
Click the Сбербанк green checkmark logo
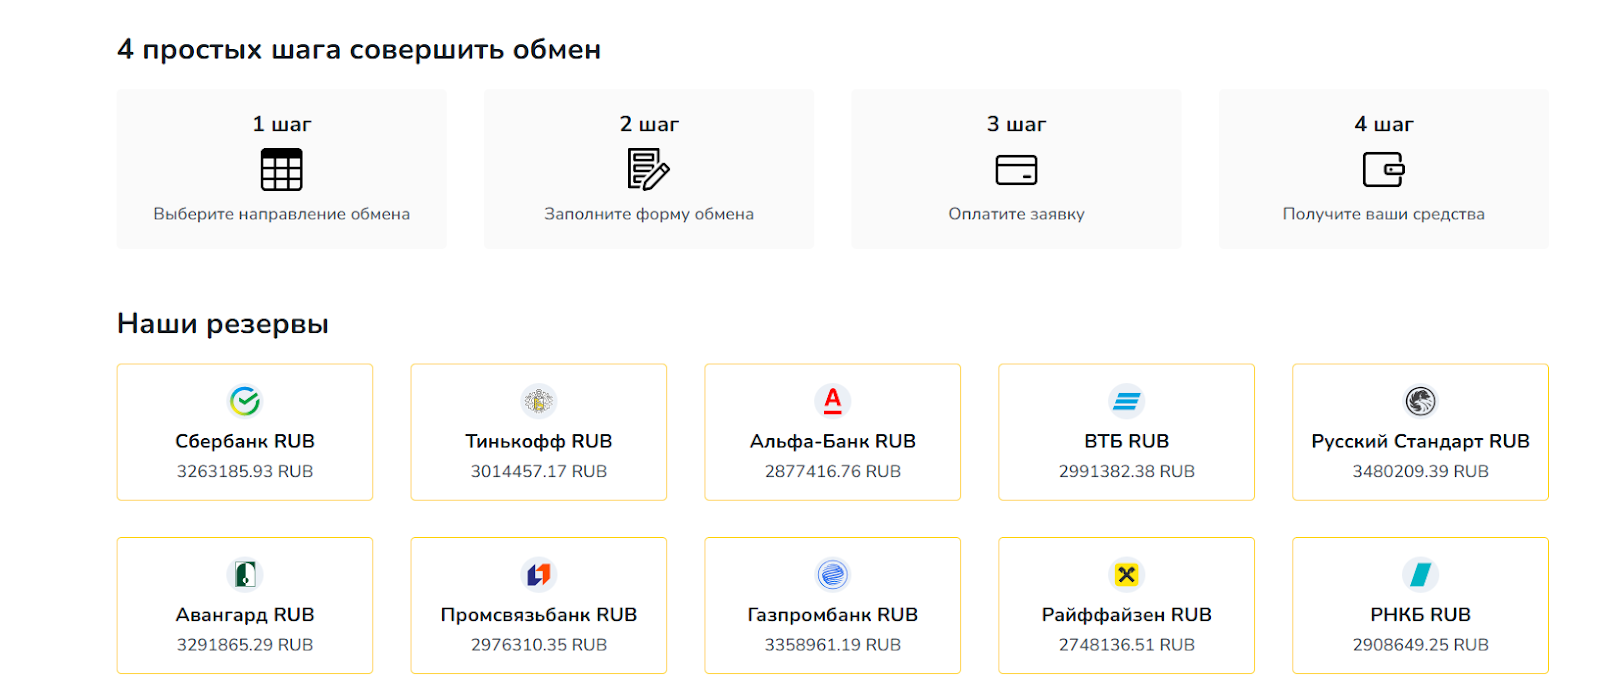coord(245,401)
